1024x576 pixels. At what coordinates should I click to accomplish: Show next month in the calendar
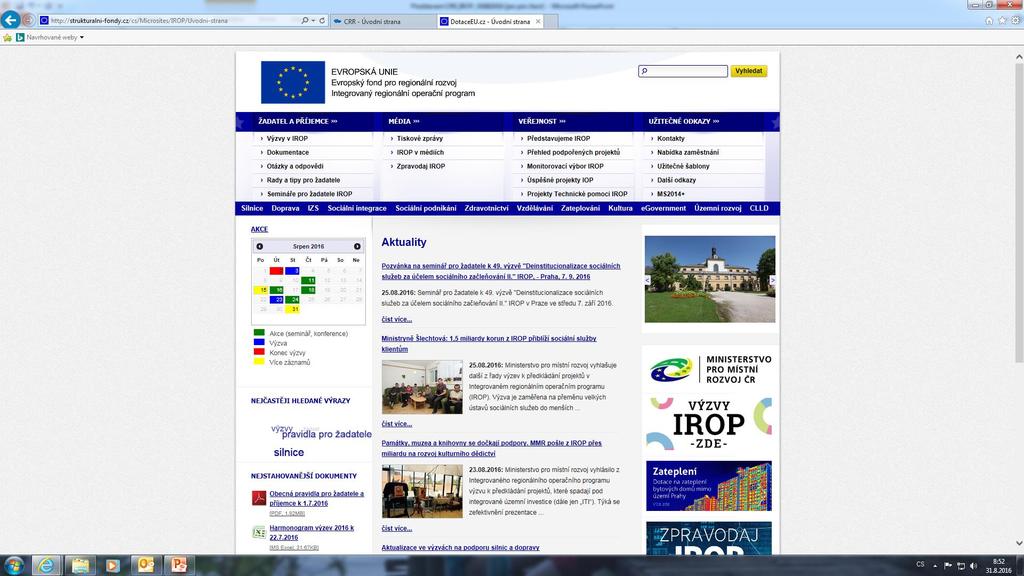coord(357,246)
